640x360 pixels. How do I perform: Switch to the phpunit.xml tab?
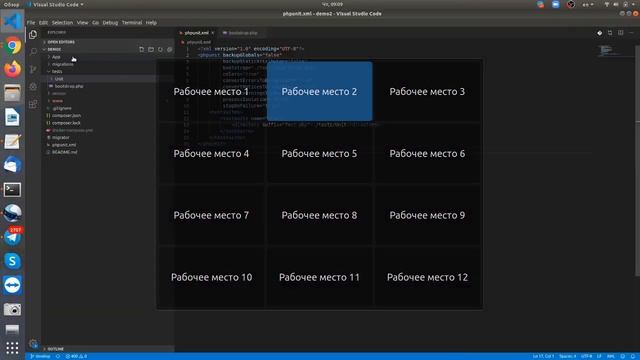[x=197, y=33]
